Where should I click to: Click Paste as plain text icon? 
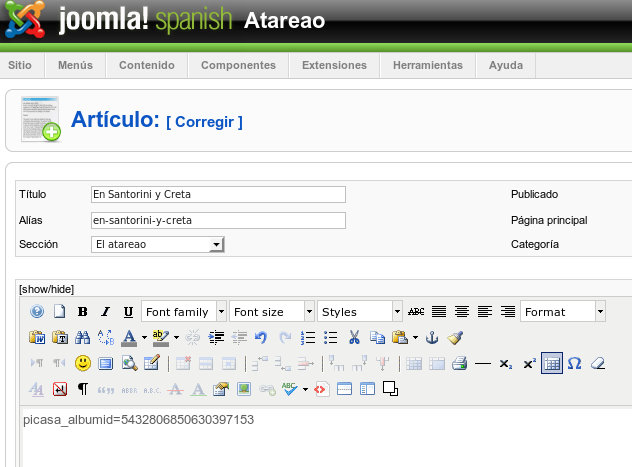[x=60, y=337]
